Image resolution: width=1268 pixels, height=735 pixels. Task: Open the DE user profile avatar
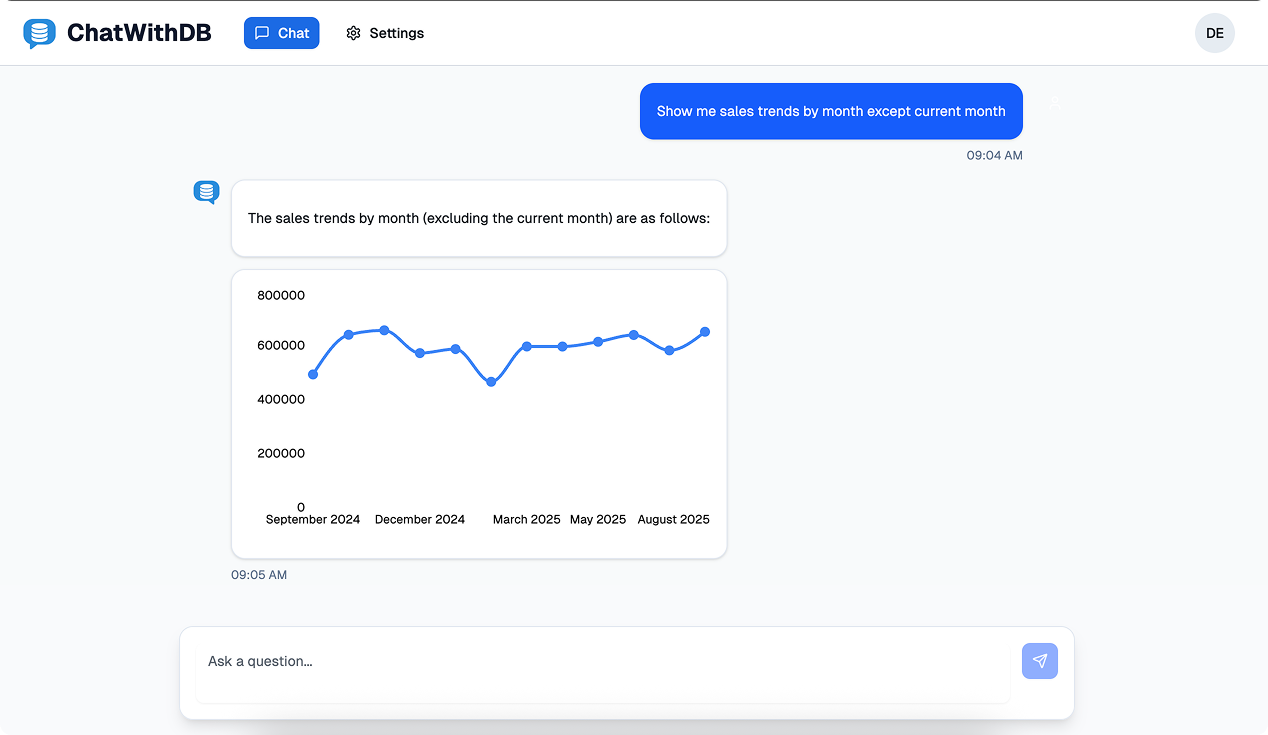1214,33
